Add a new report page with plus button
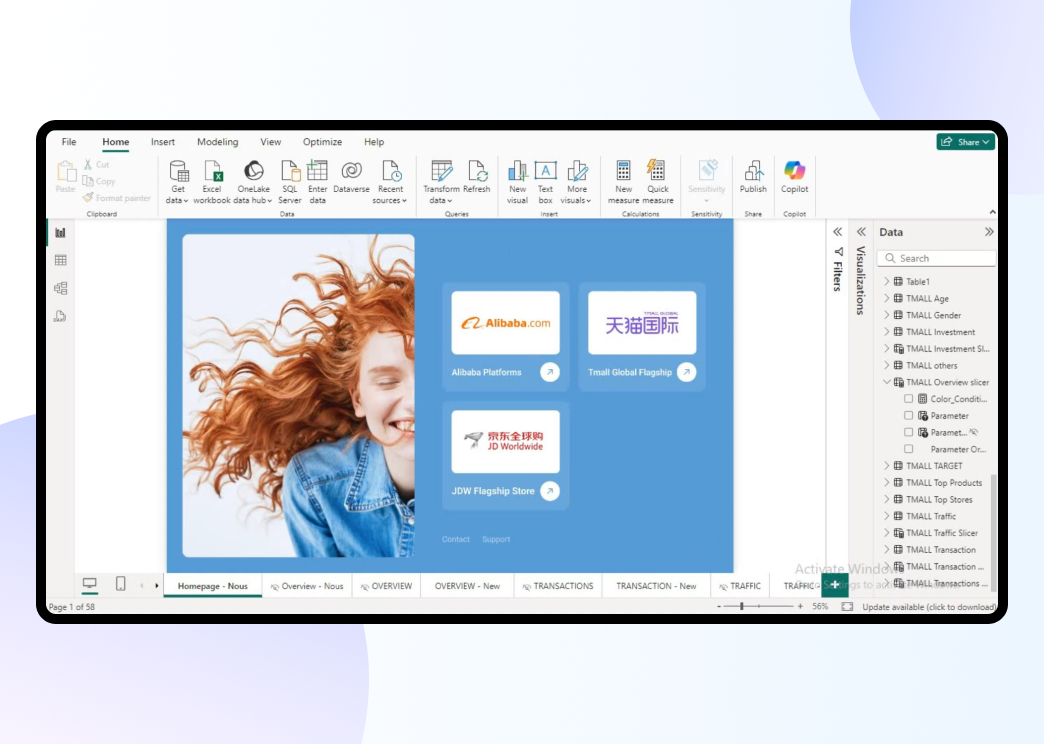 [835, 585]
